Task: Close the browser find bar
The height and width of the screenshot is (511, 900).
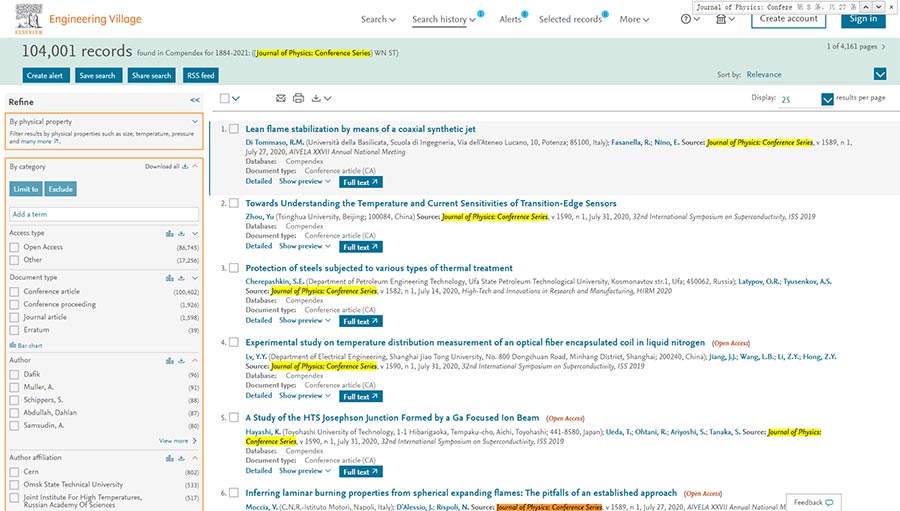Action: click(893, 7)
